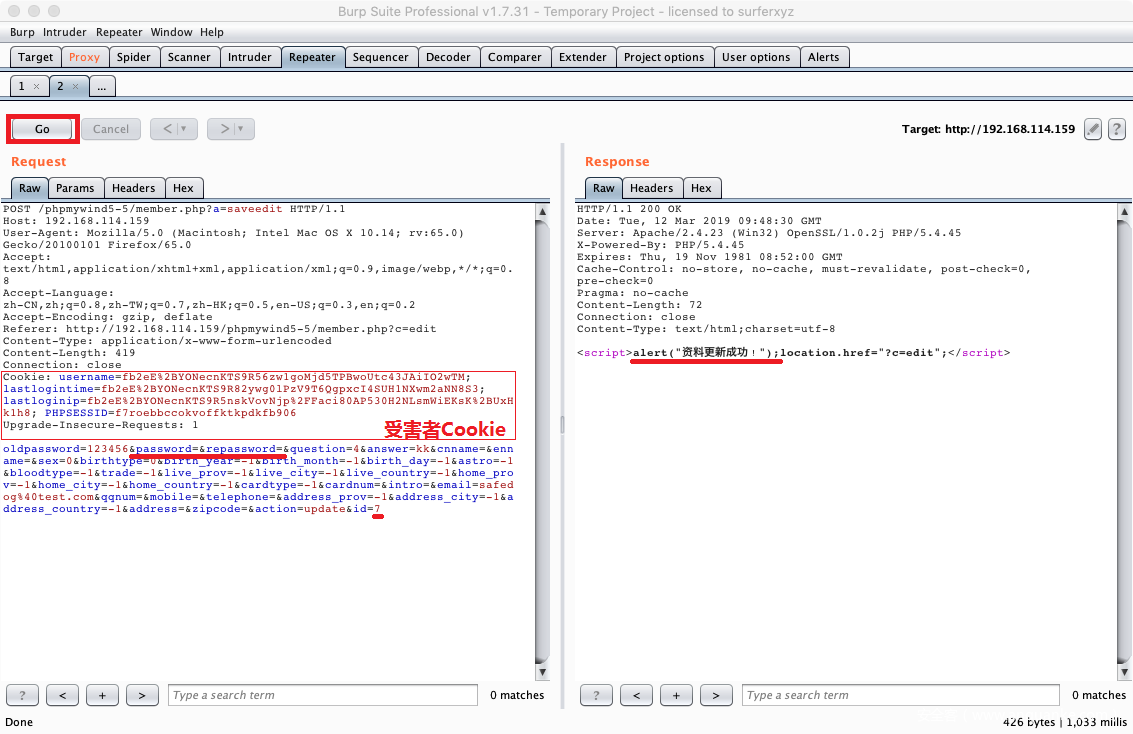The height and width of the screenshot is (734, 1133).
Task: Click the request pane vertical scrollbar
Action: click(x=543, y=442)
